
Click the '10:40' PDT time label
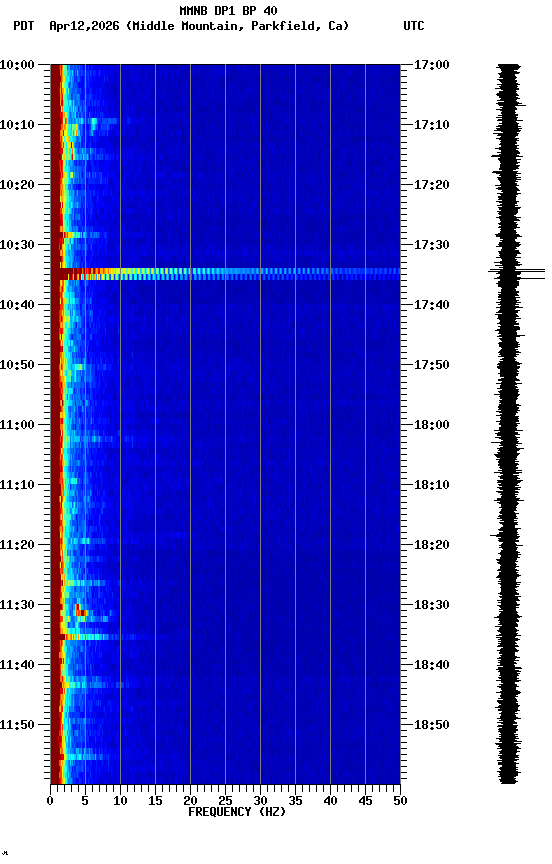[x=17, y=305]
